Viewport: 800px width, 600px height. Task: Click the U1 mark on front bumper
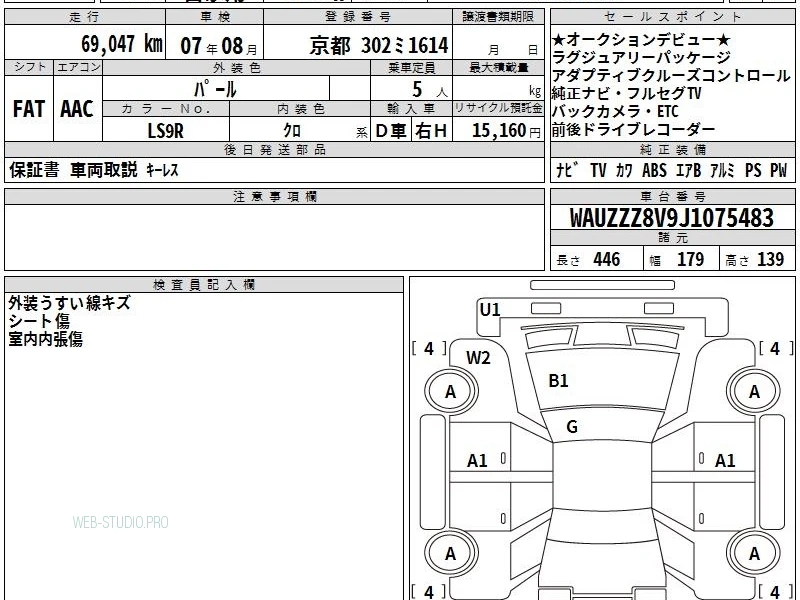(490, 310)
